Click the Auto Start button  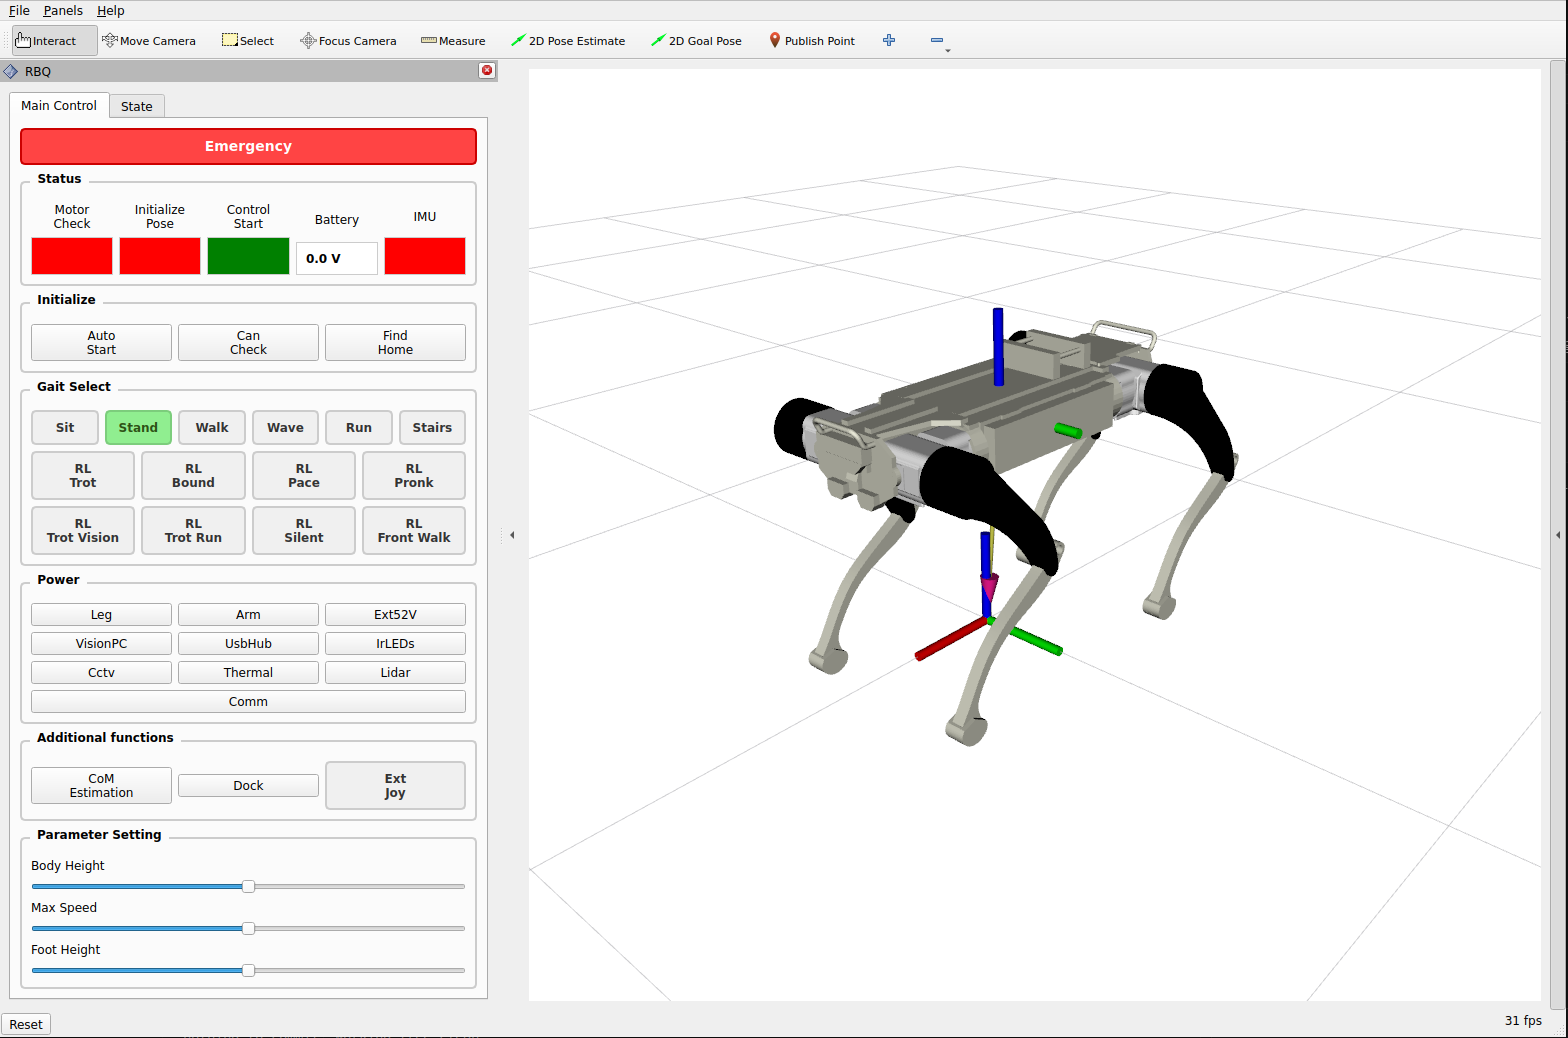[x=101, y=342]
